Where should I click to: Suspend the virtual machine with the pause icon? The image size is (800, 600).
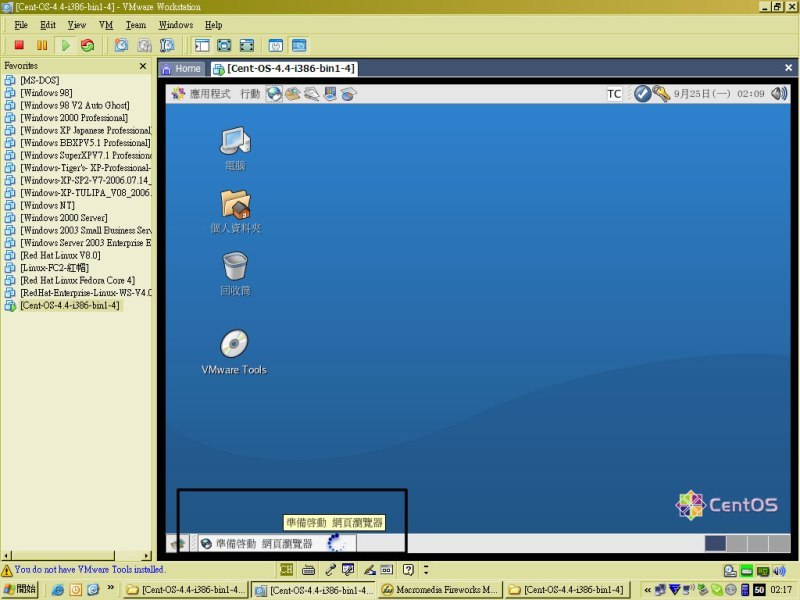tap(42, 45)
